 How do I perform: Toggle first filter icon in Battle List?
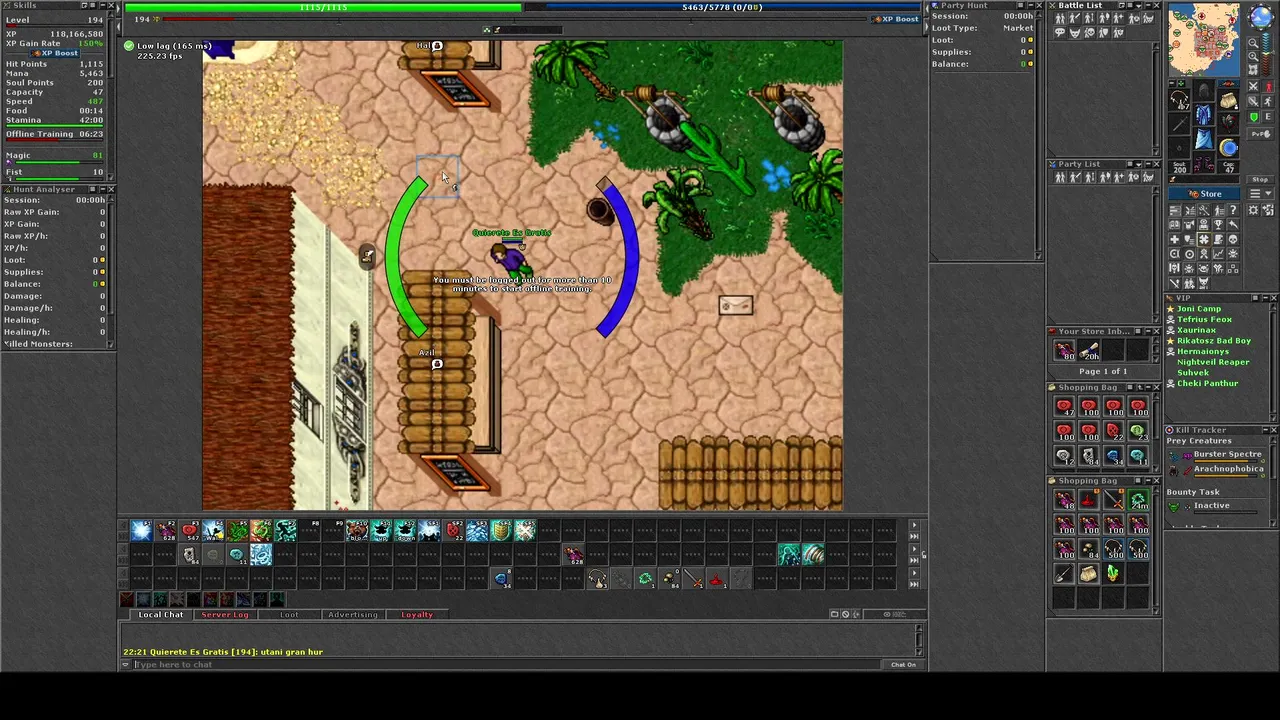click(x=1060, y=18)
